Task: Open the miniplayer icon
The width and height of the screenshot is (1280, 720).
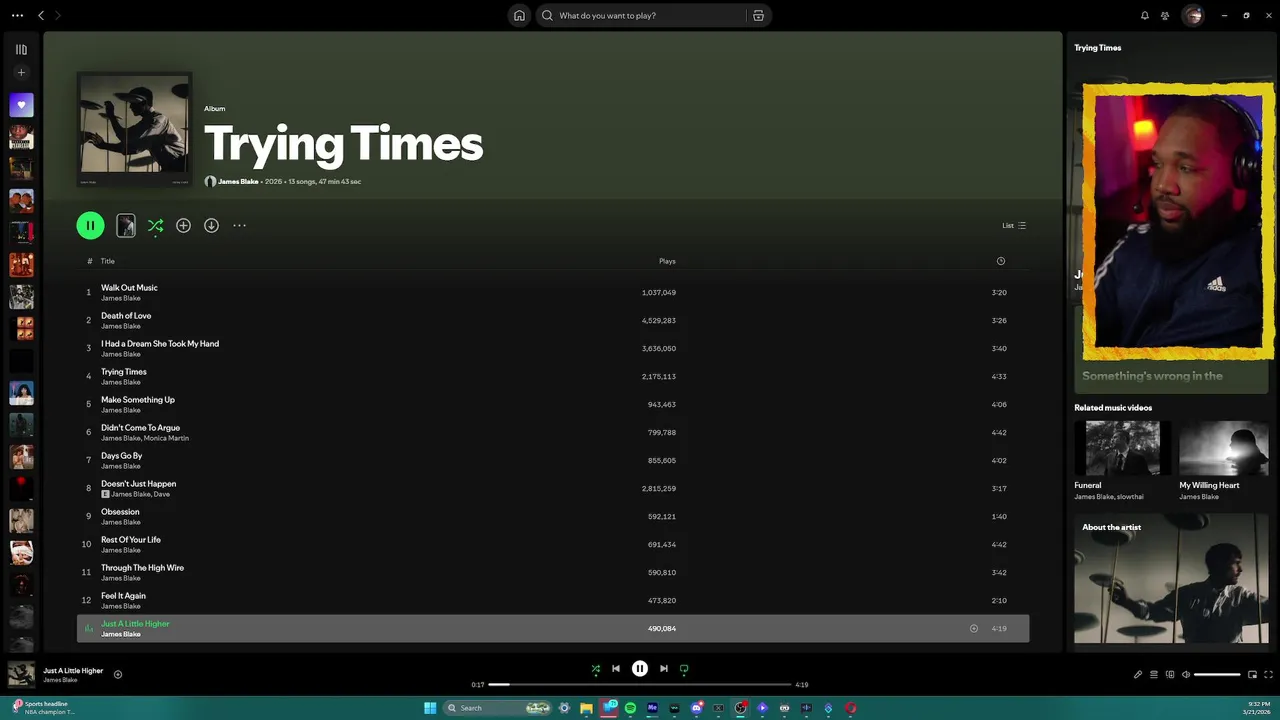Action: pyautogui.click(x=1252, y=675)
